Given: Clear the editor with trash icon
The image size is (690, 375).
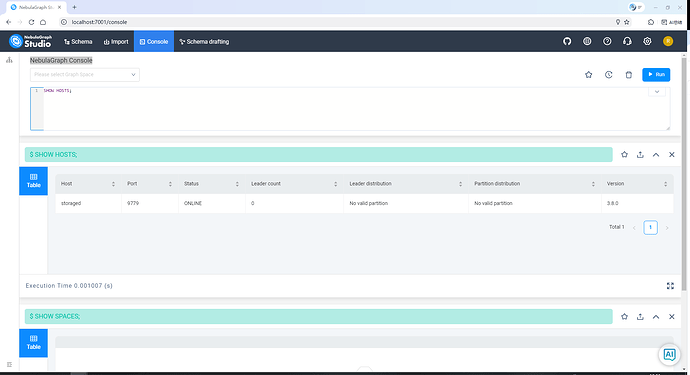Looking at the screenshot, I should [628, 75].
